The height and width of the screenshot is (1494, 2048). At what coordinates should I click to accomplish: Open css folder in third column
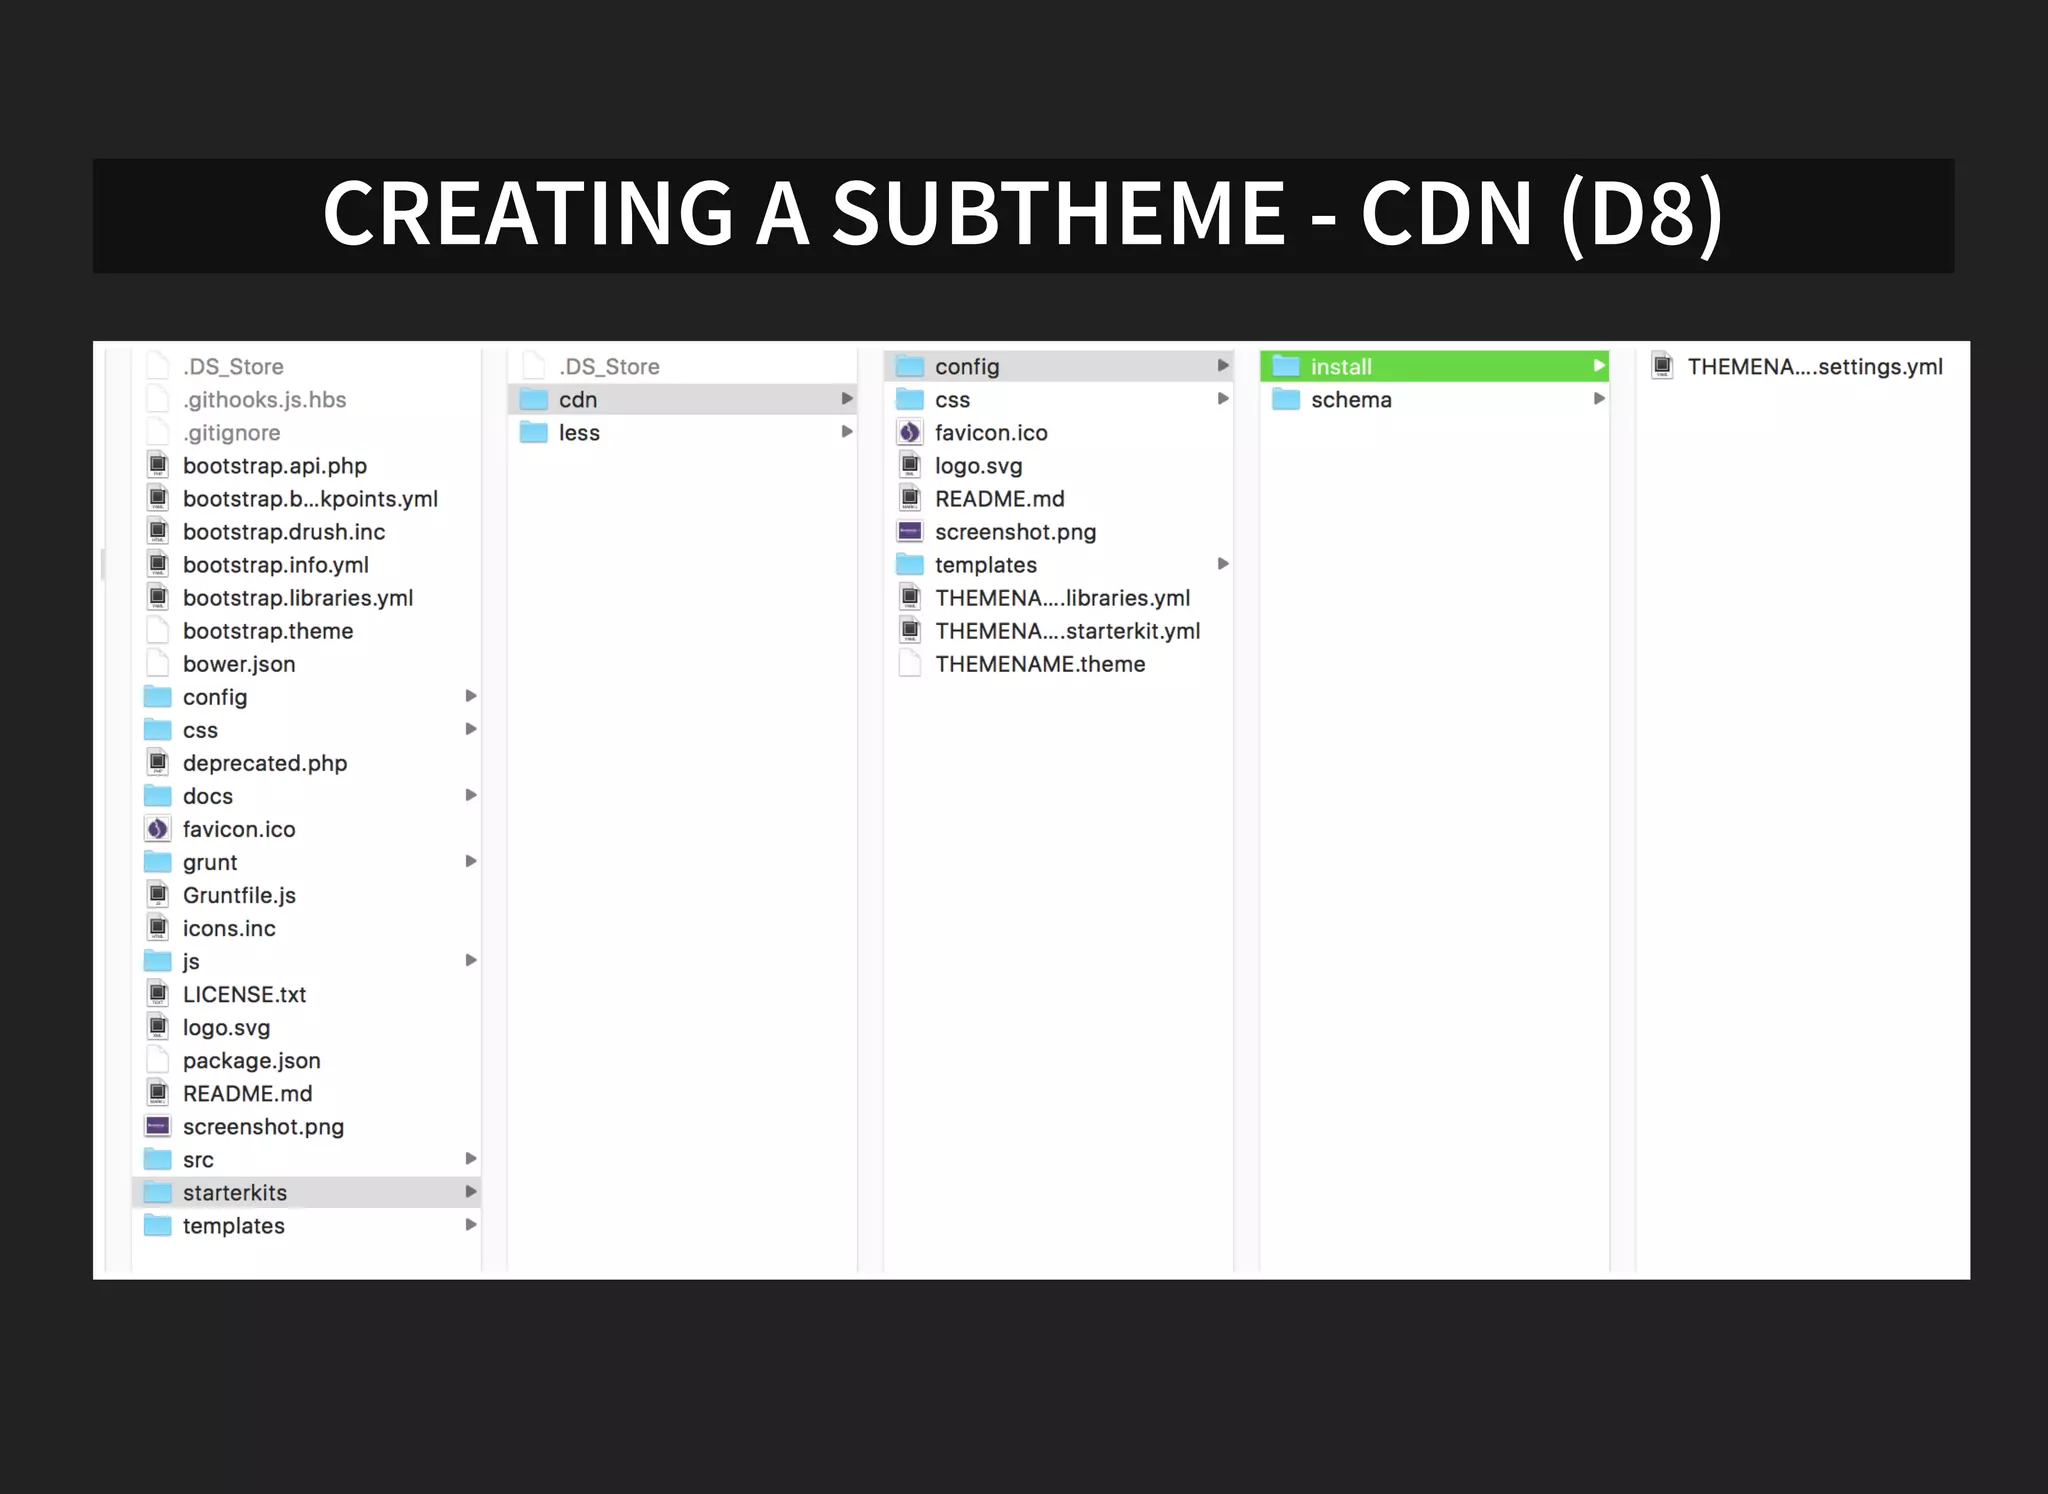(x=1058, y=399)
